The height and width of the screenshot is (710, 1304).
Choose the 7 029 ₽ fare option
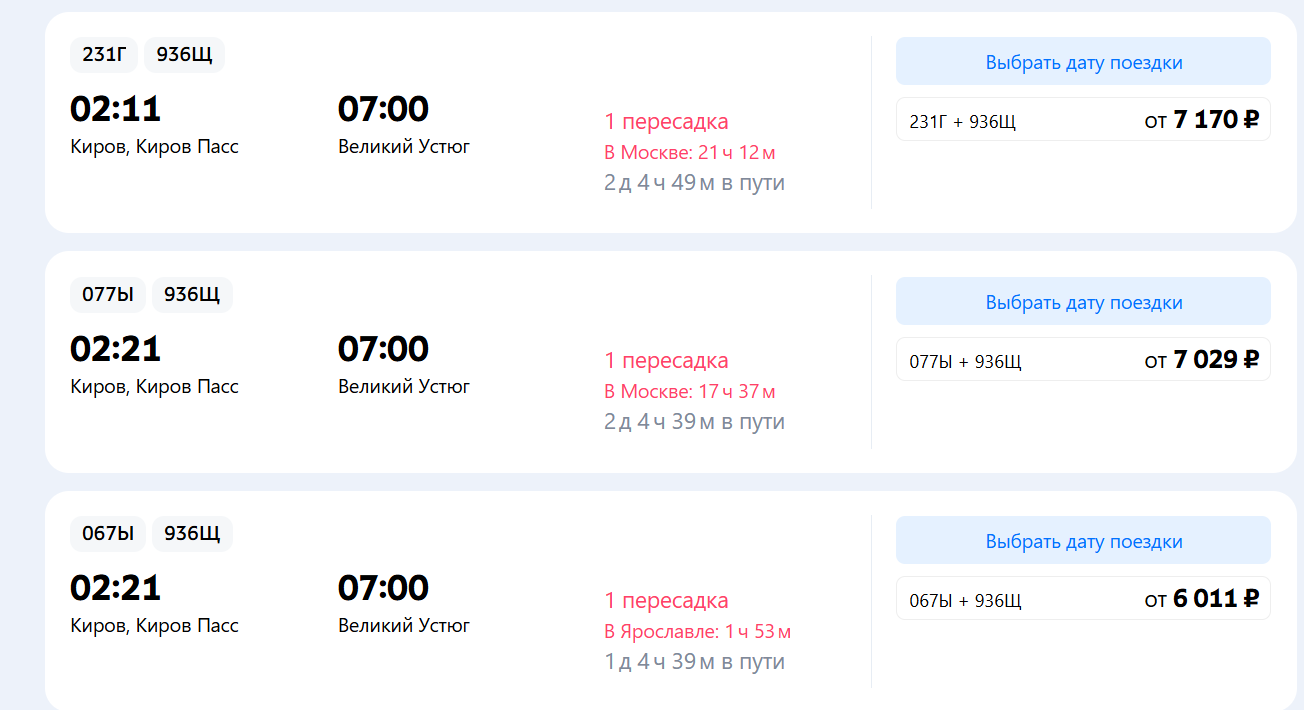[1083, 360]
